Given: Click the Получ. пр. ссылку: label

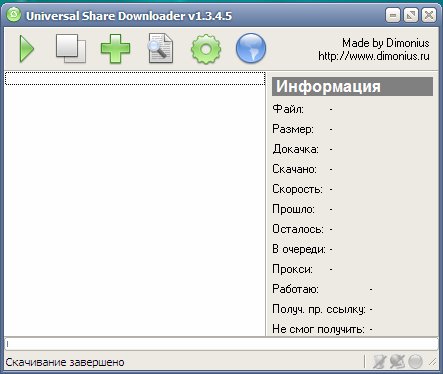Looking at the screenshot, I should [x=319, y=309].
